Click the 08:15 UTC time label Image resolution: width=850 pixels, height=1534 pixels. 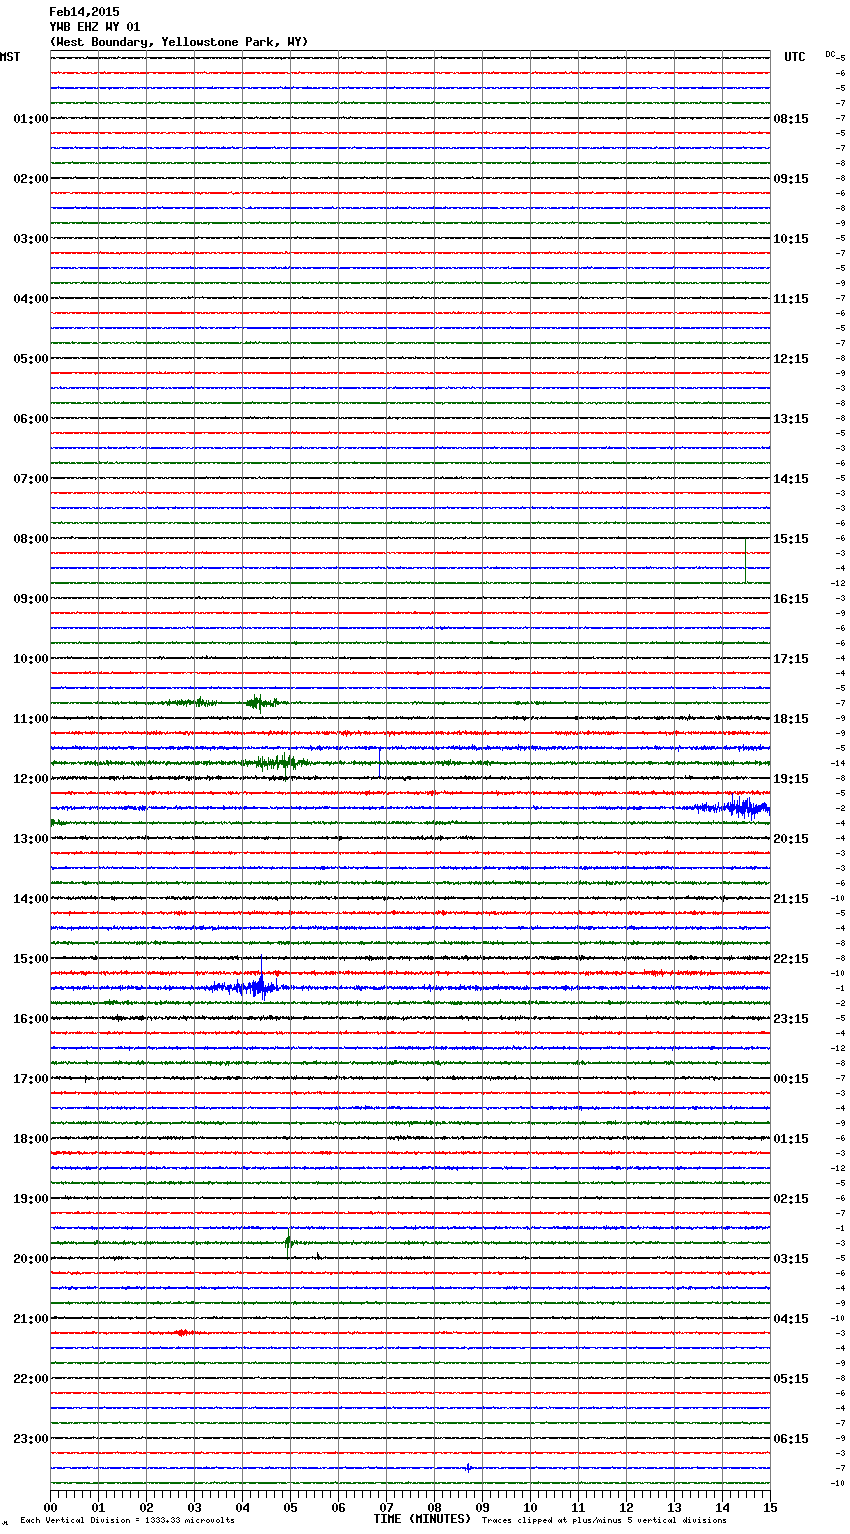pyautogui.click(x=791, y=119)
